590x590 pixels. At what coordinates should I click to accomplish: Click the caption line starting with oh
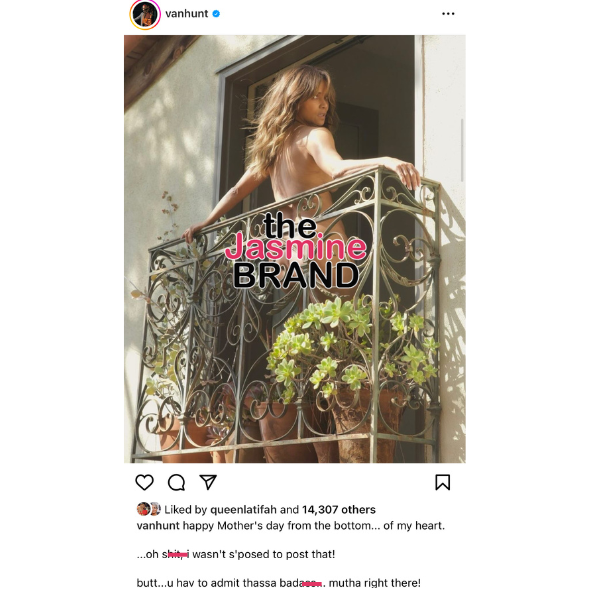click(x=236, y=554)
